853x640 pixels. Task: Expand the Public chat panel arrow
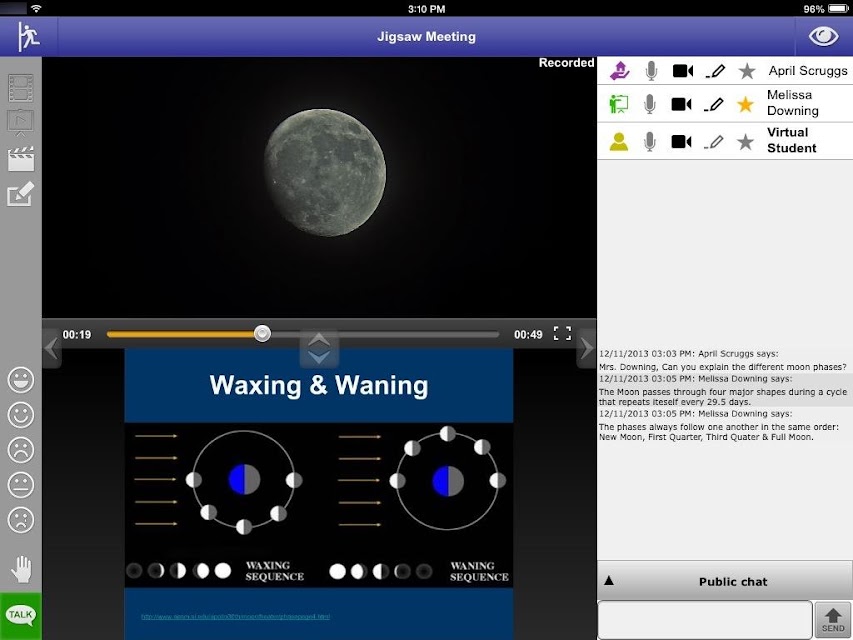(609, 581)
